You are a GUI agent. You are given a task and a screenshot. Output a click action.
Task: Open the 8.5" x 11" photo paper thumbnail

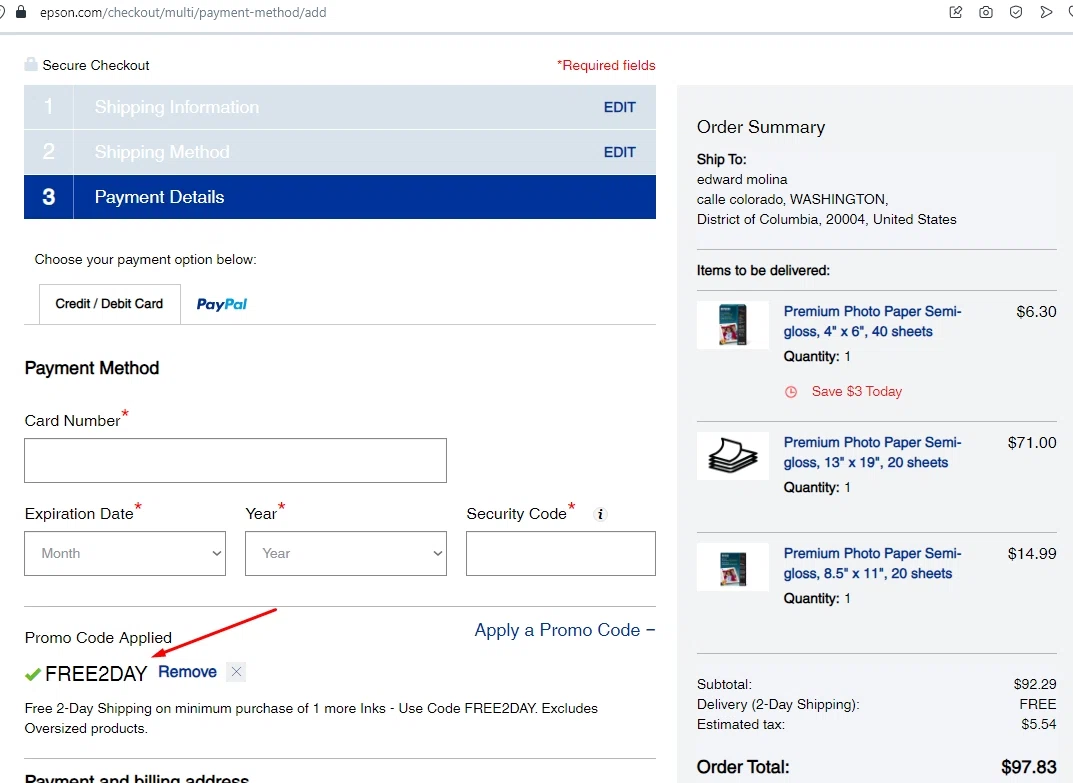733,567
